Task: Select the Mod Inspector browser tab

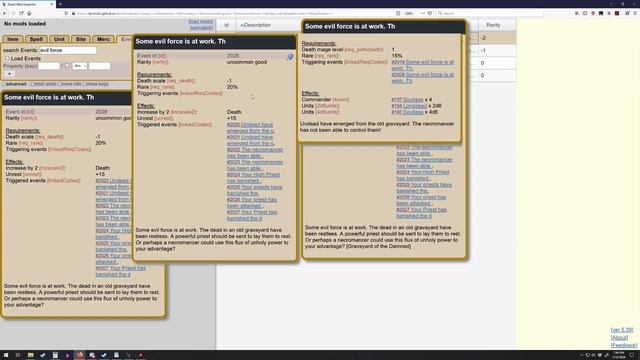Action: [x=27, y=4]
